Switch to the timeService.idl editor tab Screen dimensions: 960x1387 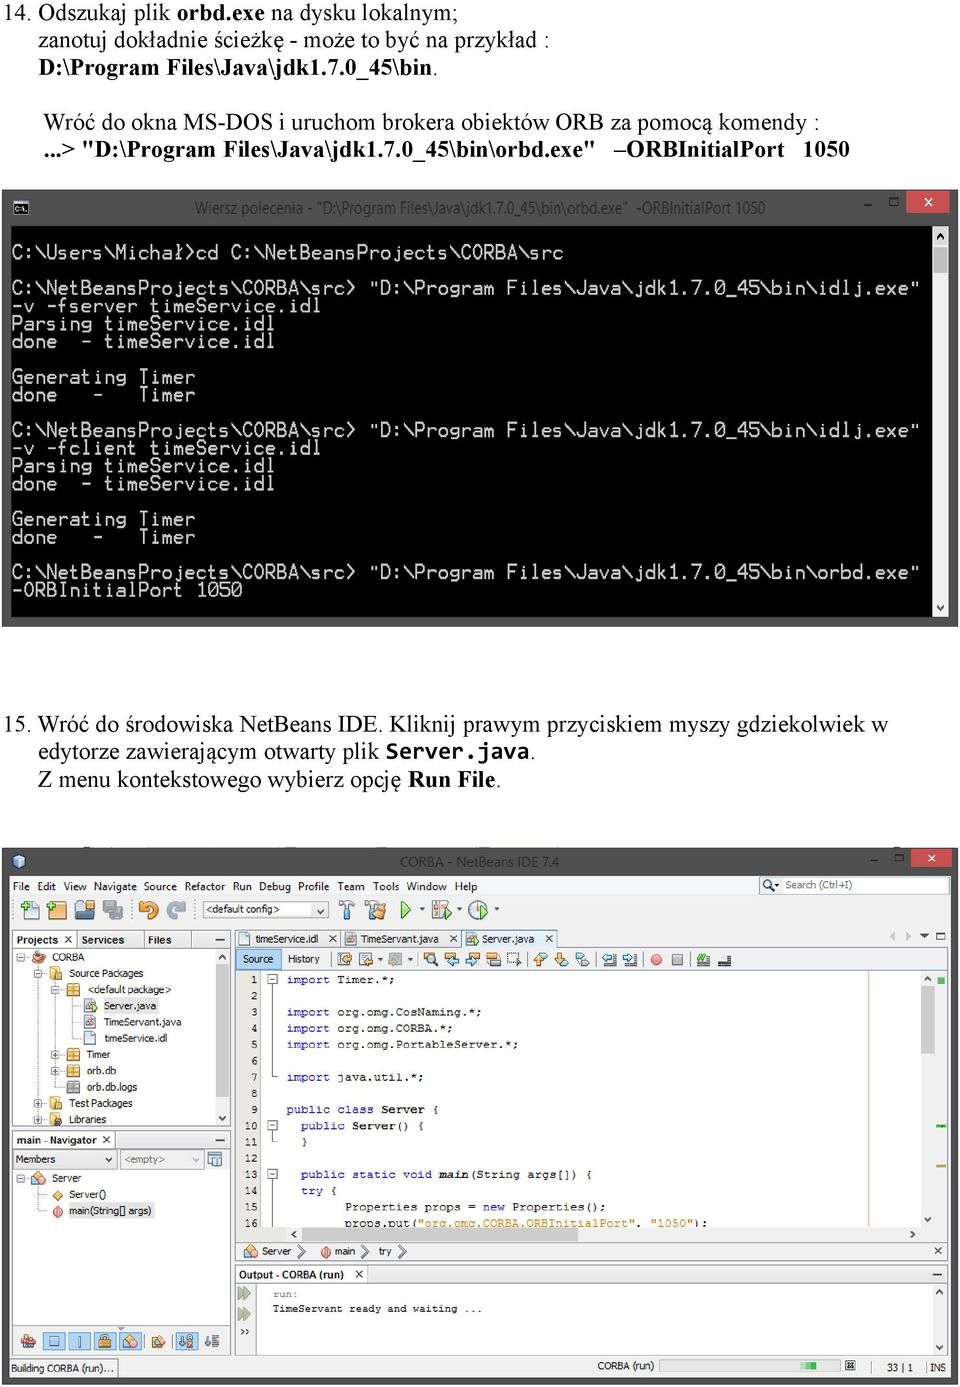pos(286,939)
